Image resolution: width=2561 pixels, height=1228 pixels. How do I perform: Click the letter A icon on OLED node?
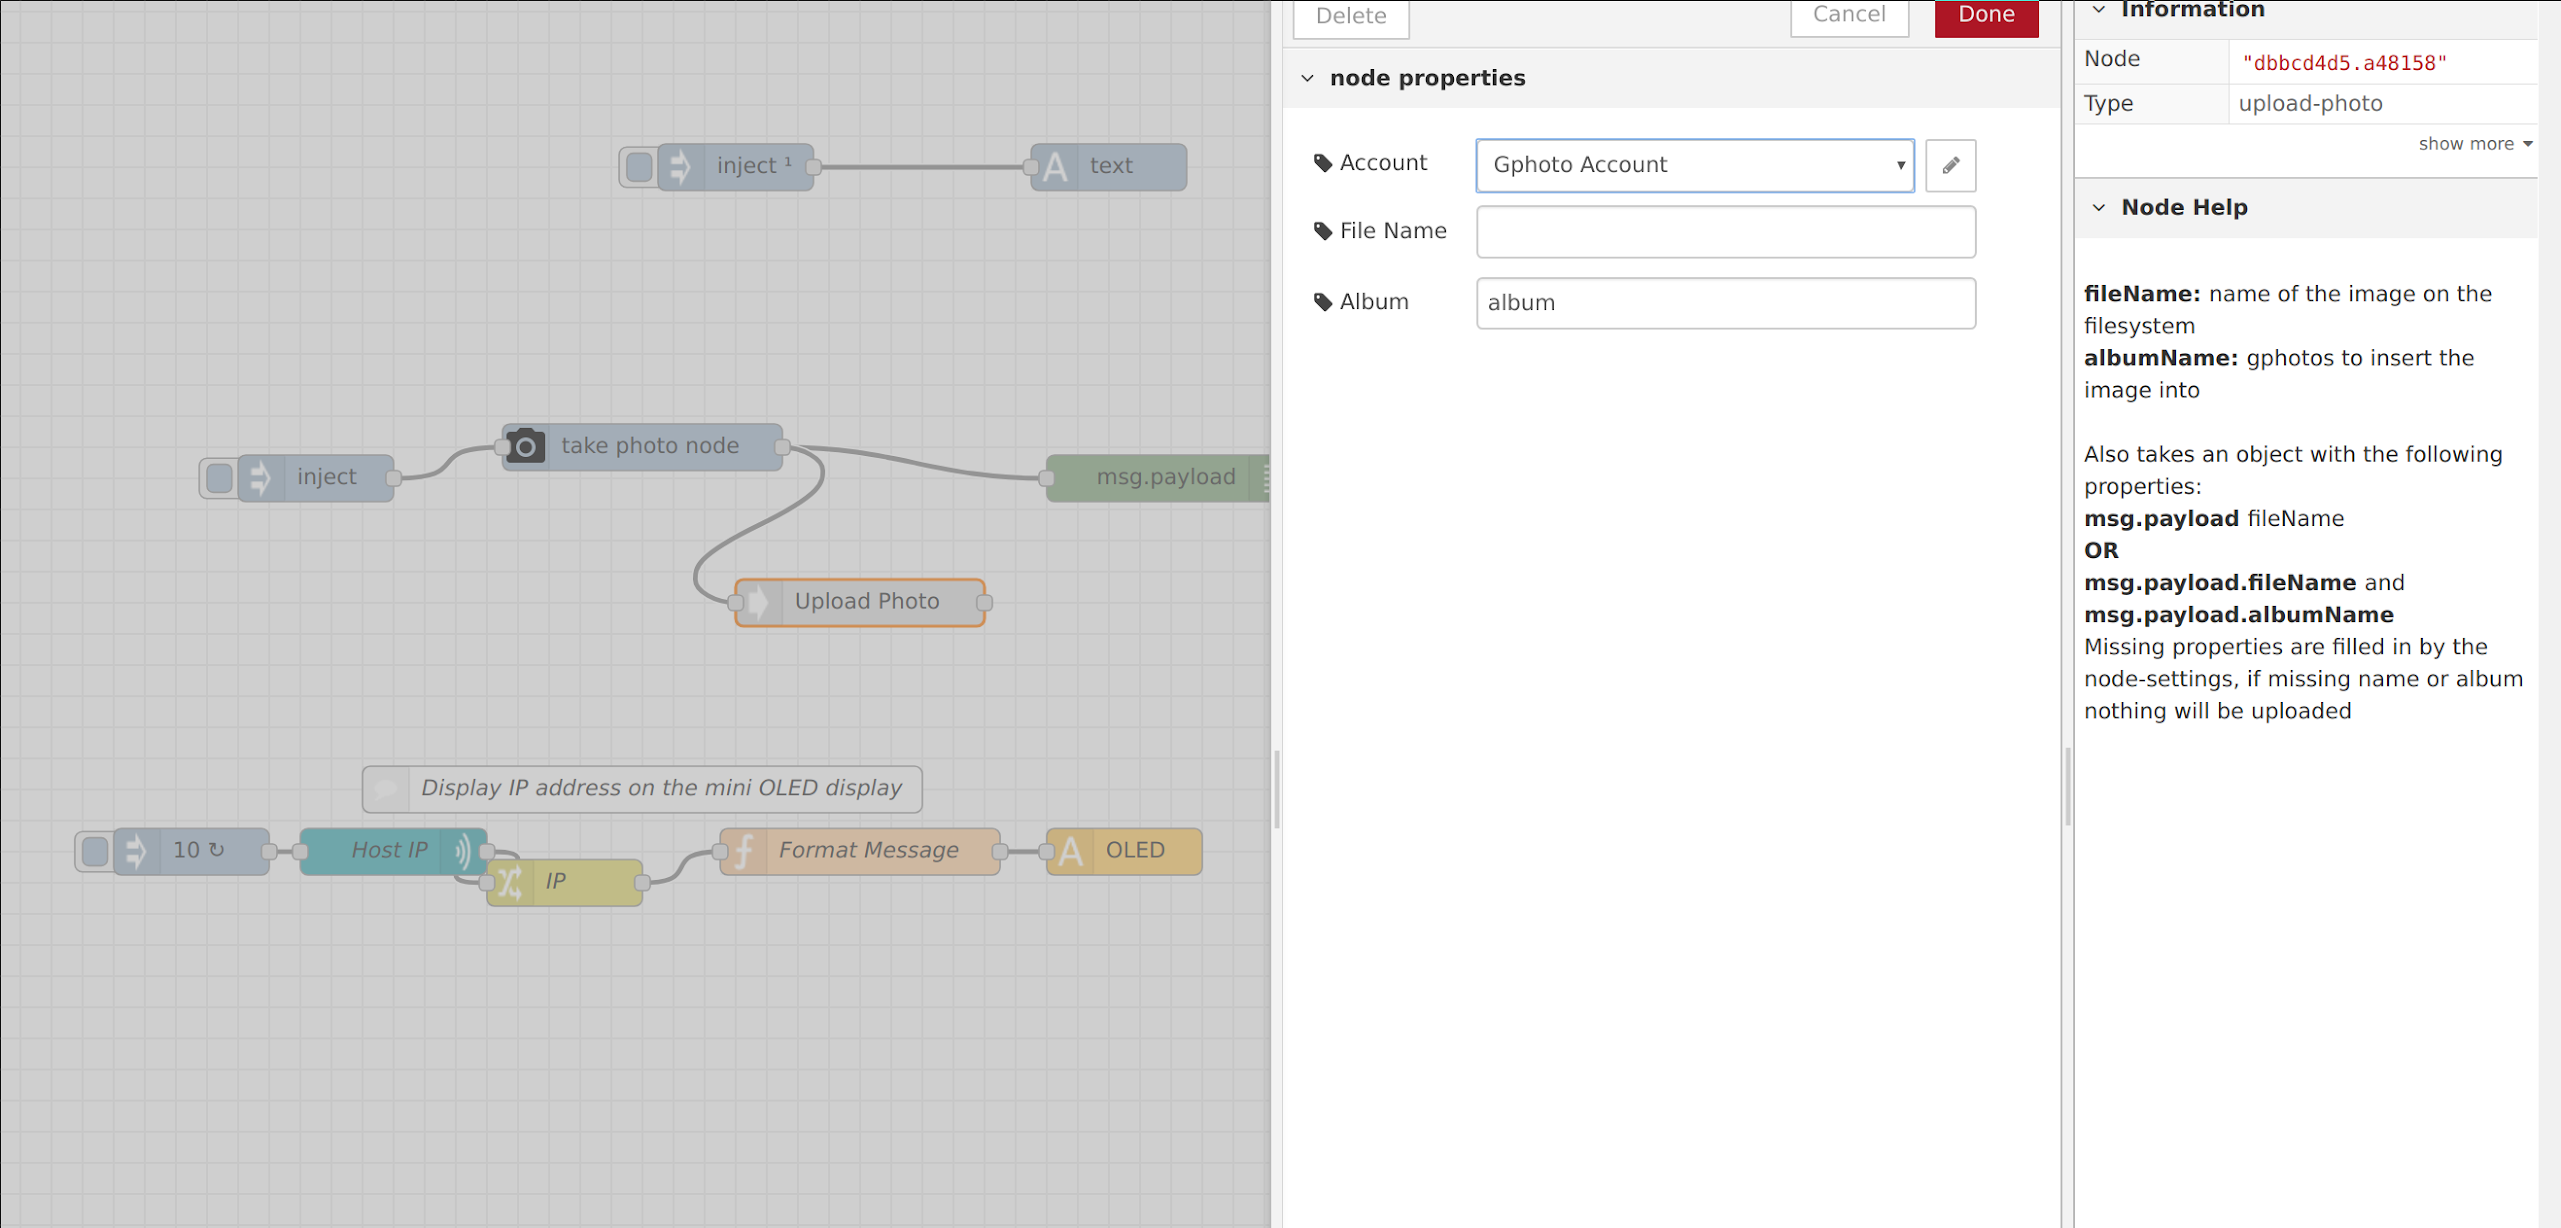click(x=1070, y=851)
